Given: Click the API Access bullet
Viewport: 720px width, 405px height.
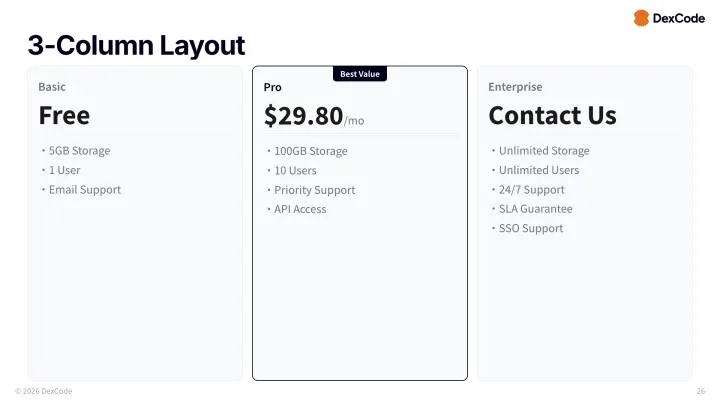Looking at the screenshot, I should (300, 209).
